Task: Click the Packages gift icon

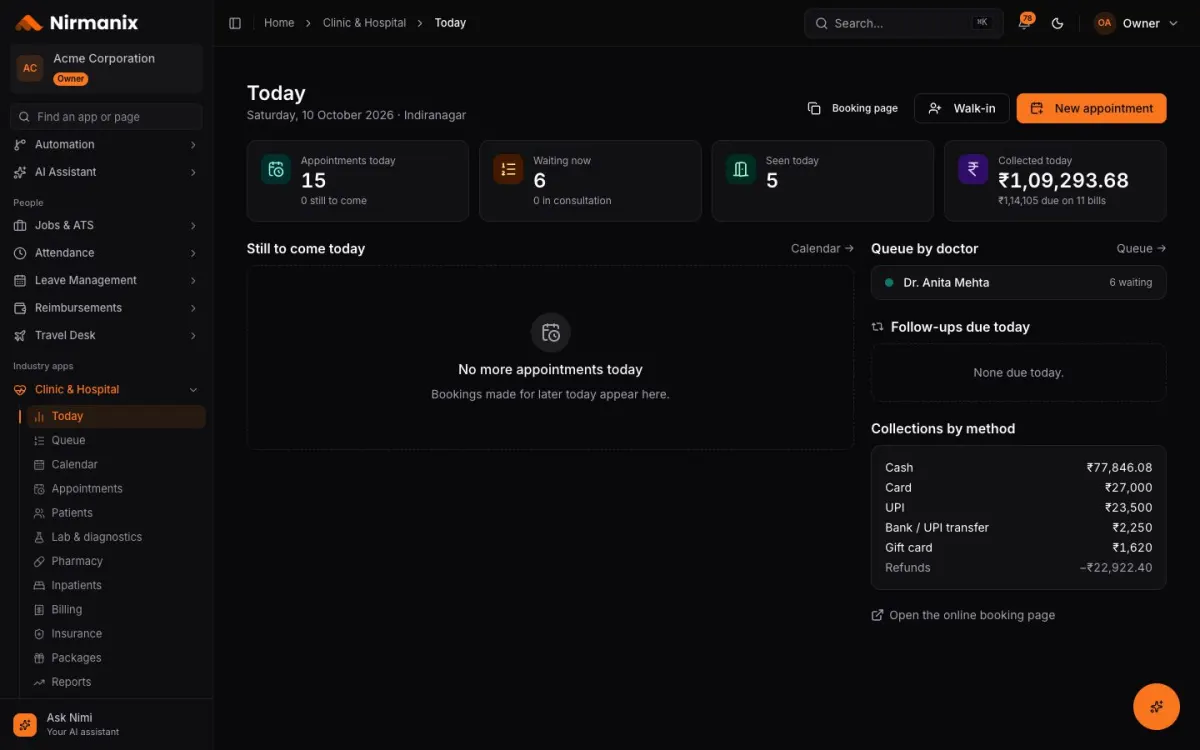Action: point(39,658)
